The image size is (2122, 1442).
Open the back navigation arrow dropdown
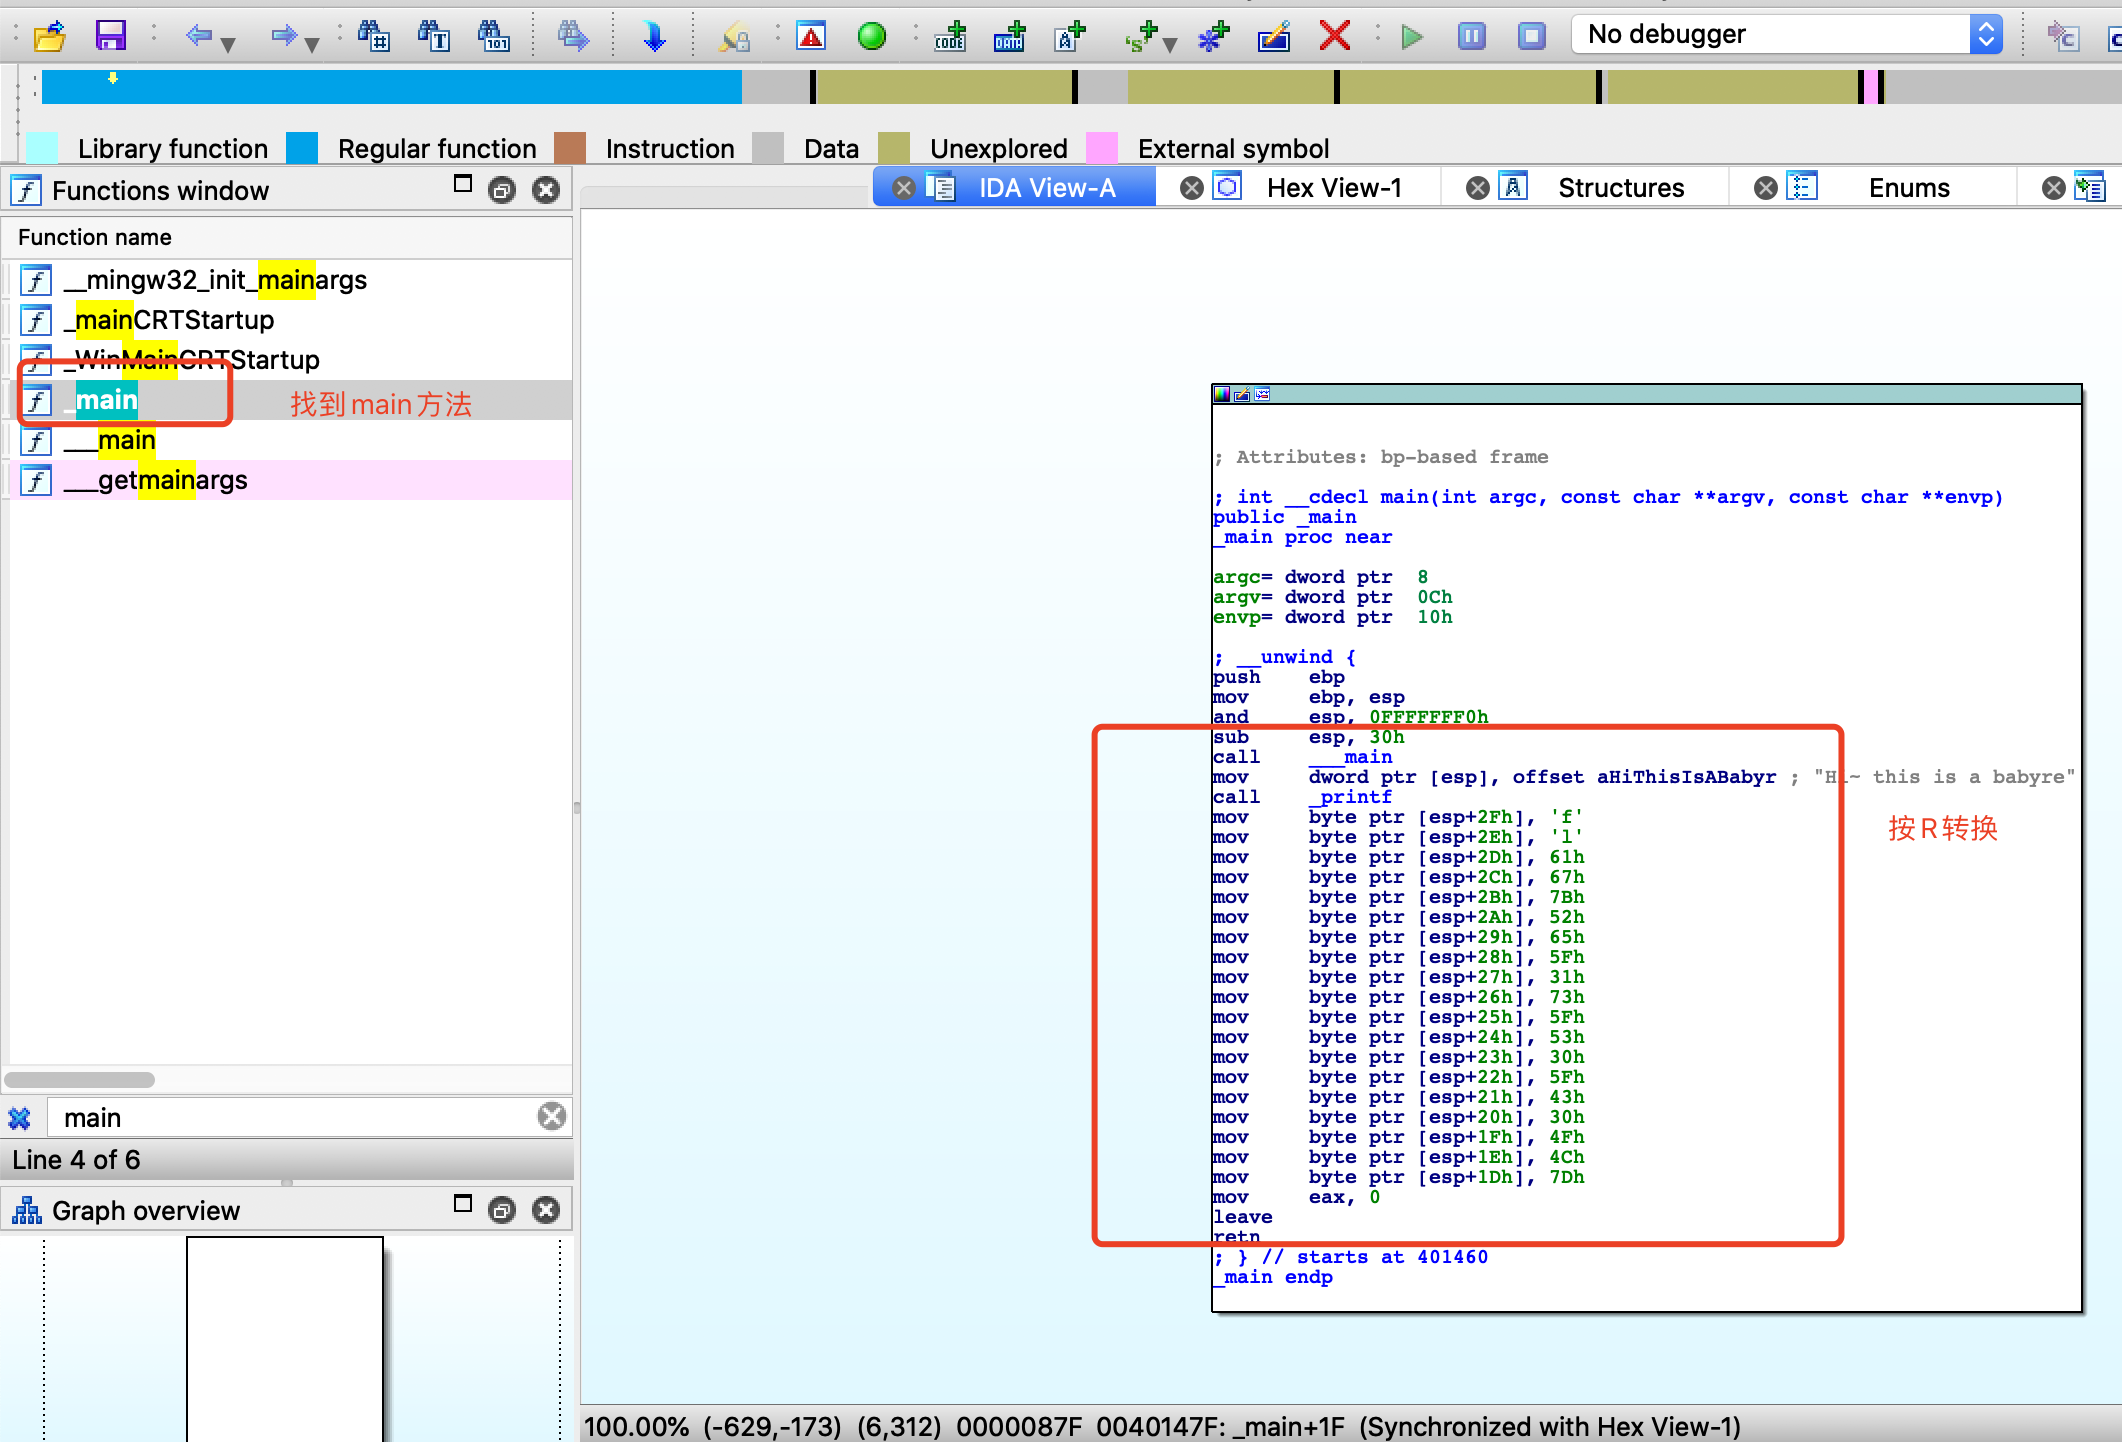(x=228, y=44)
